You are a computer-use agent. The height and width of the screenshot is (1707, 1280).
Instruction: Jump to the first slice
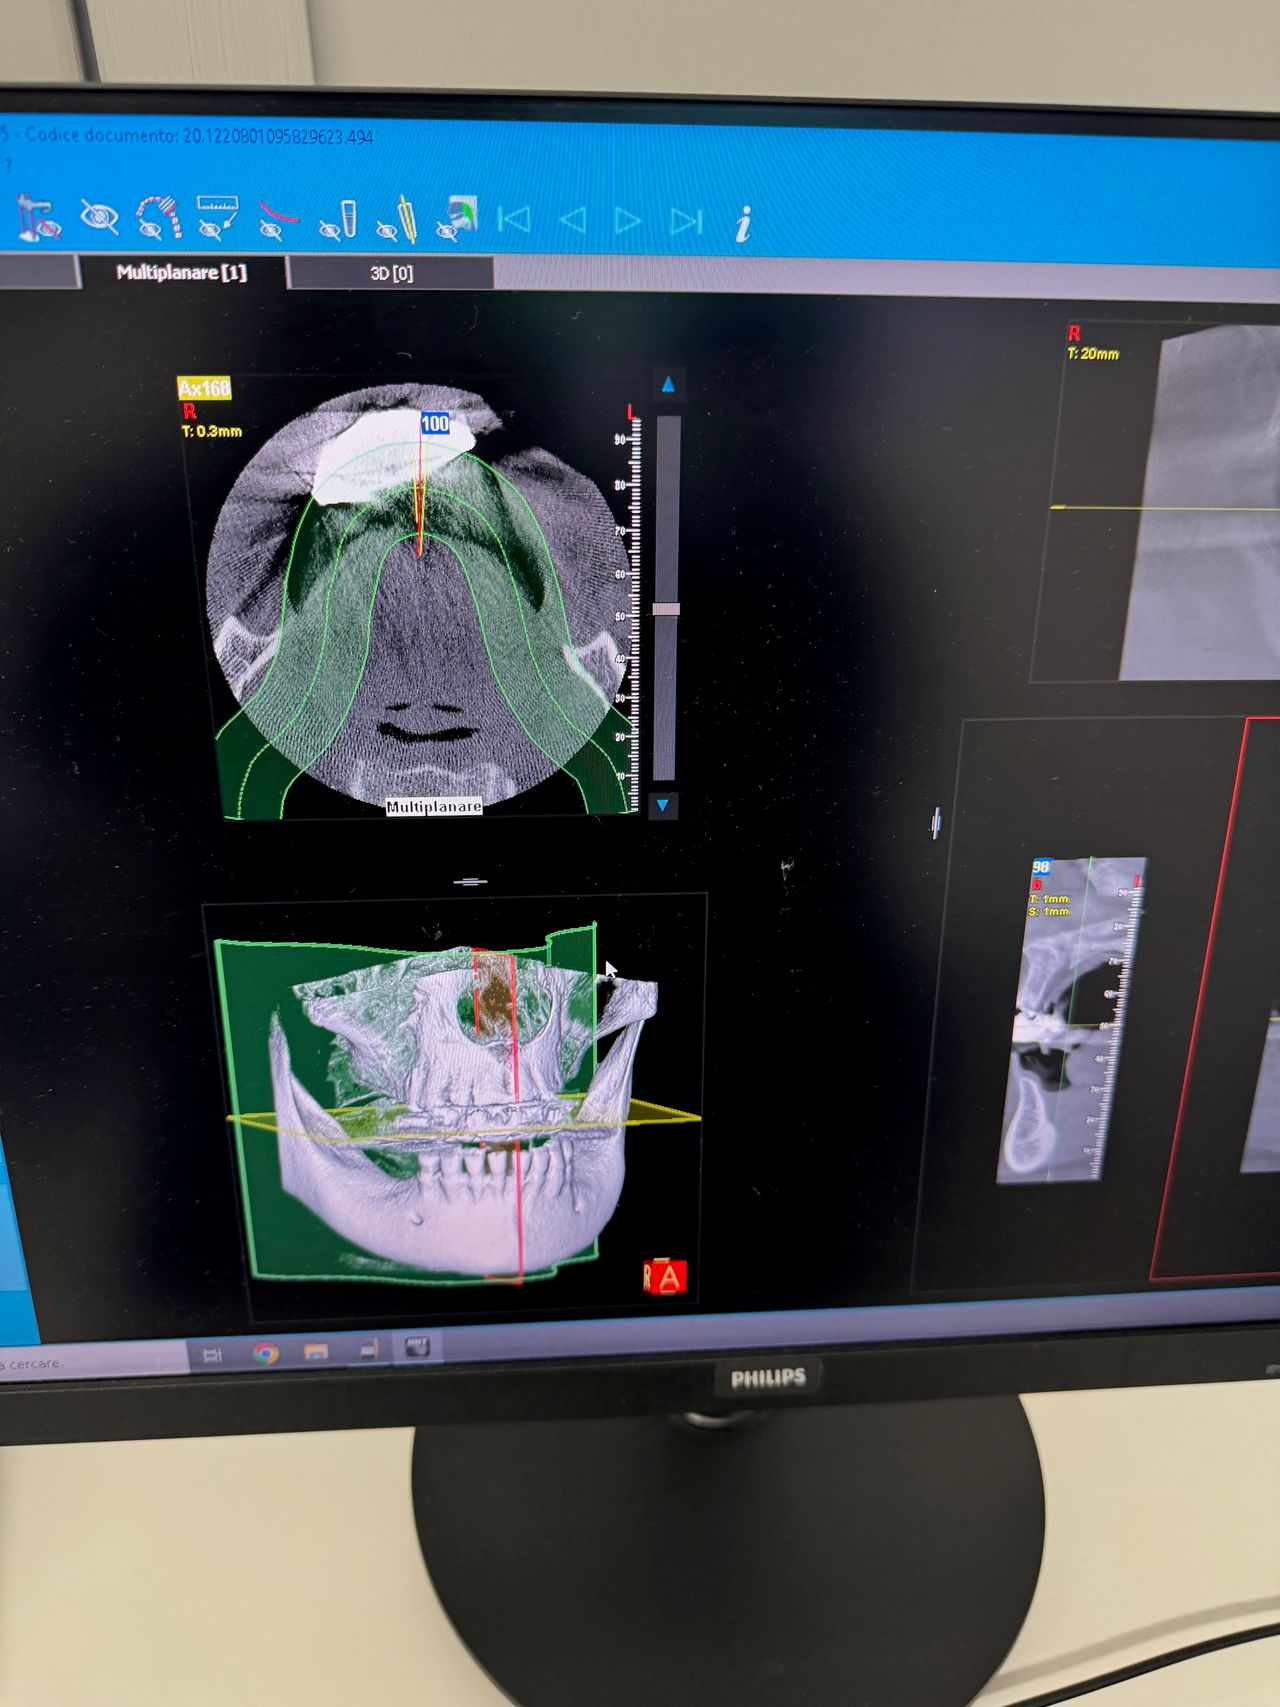514,220
